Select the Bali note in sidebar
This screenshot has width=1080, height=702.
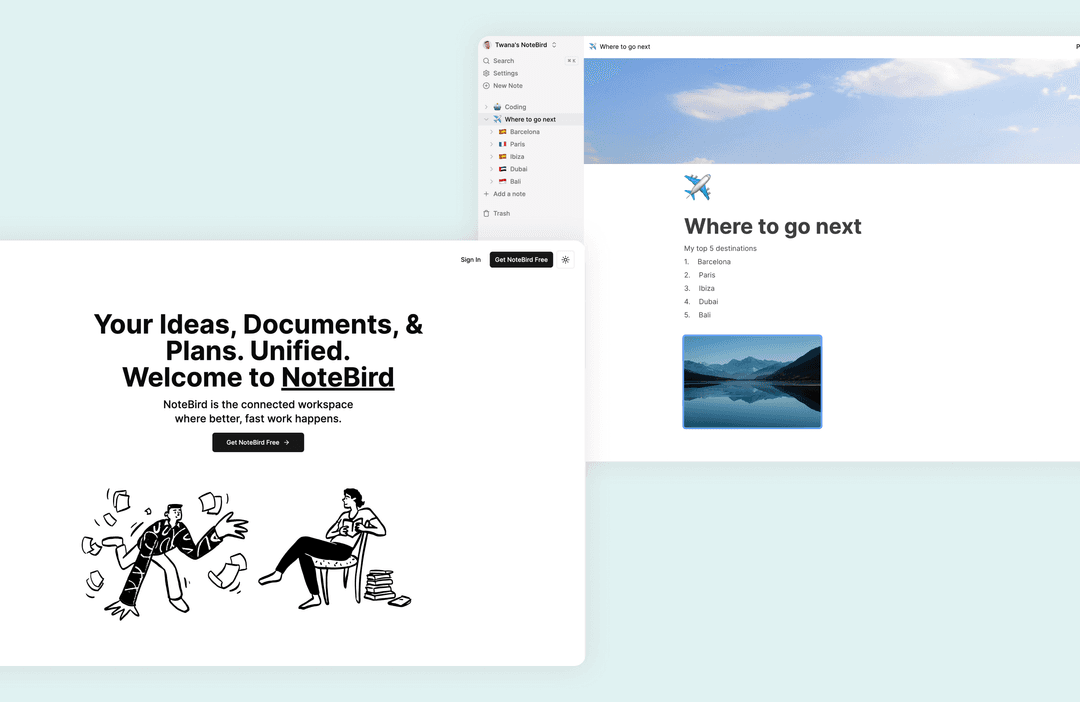click(516, 182)
